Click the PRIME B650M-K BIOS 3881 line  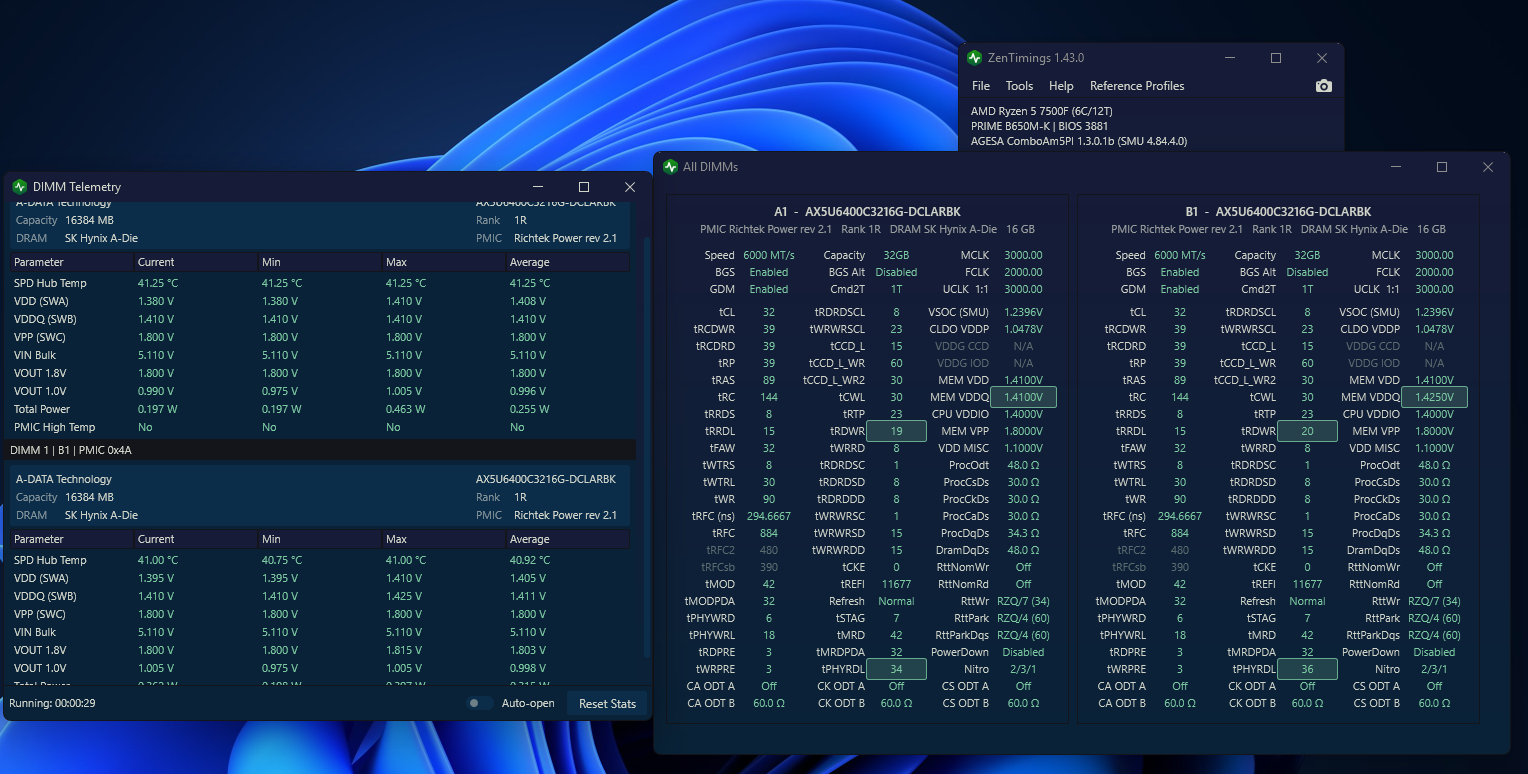[x=1040, y=126]
